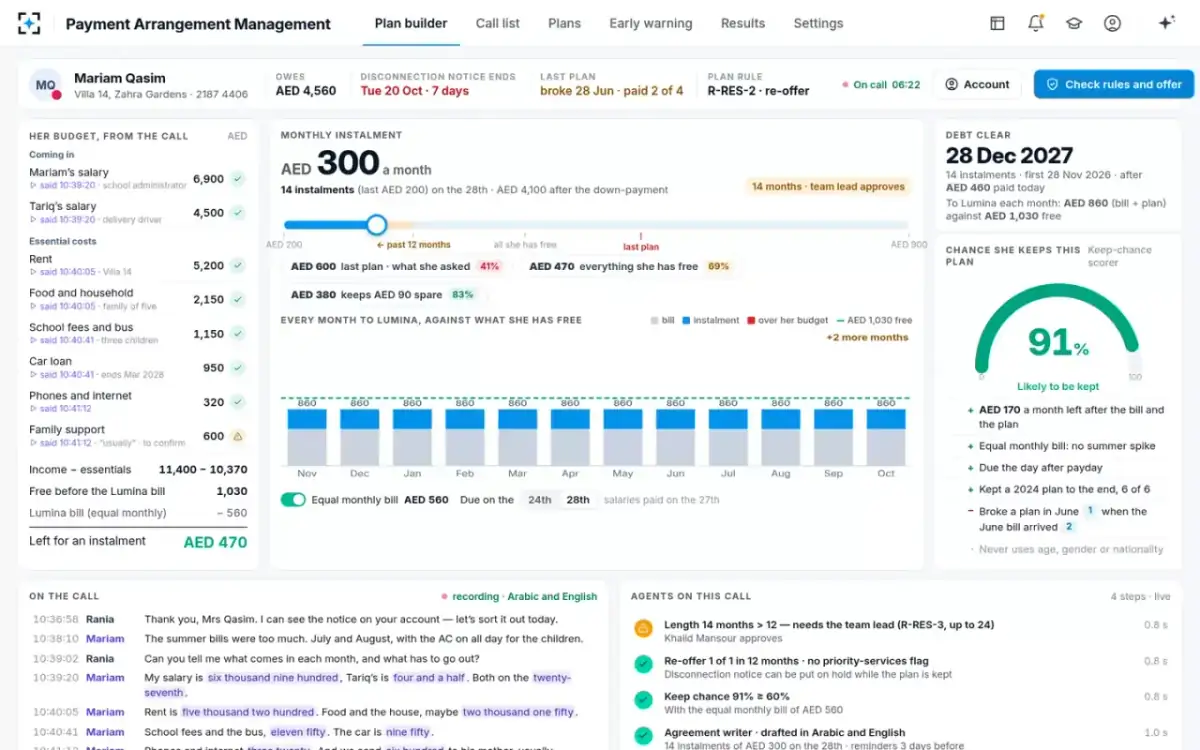Screen dimensions: 1200x750
Task: Click the highlighted phrase four and a half
Action: pos(430,678)
